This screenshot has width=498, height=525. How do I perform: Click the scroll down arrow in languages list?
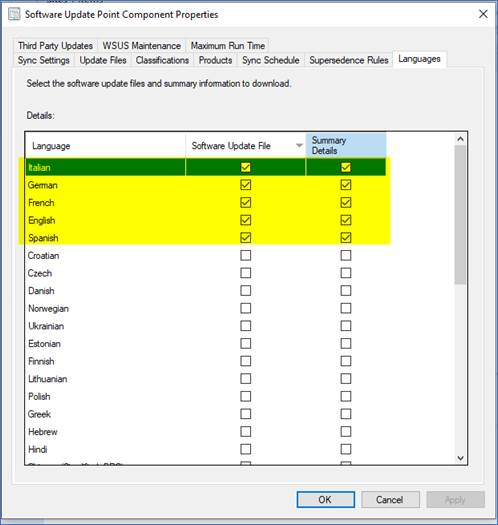[460, 458]
